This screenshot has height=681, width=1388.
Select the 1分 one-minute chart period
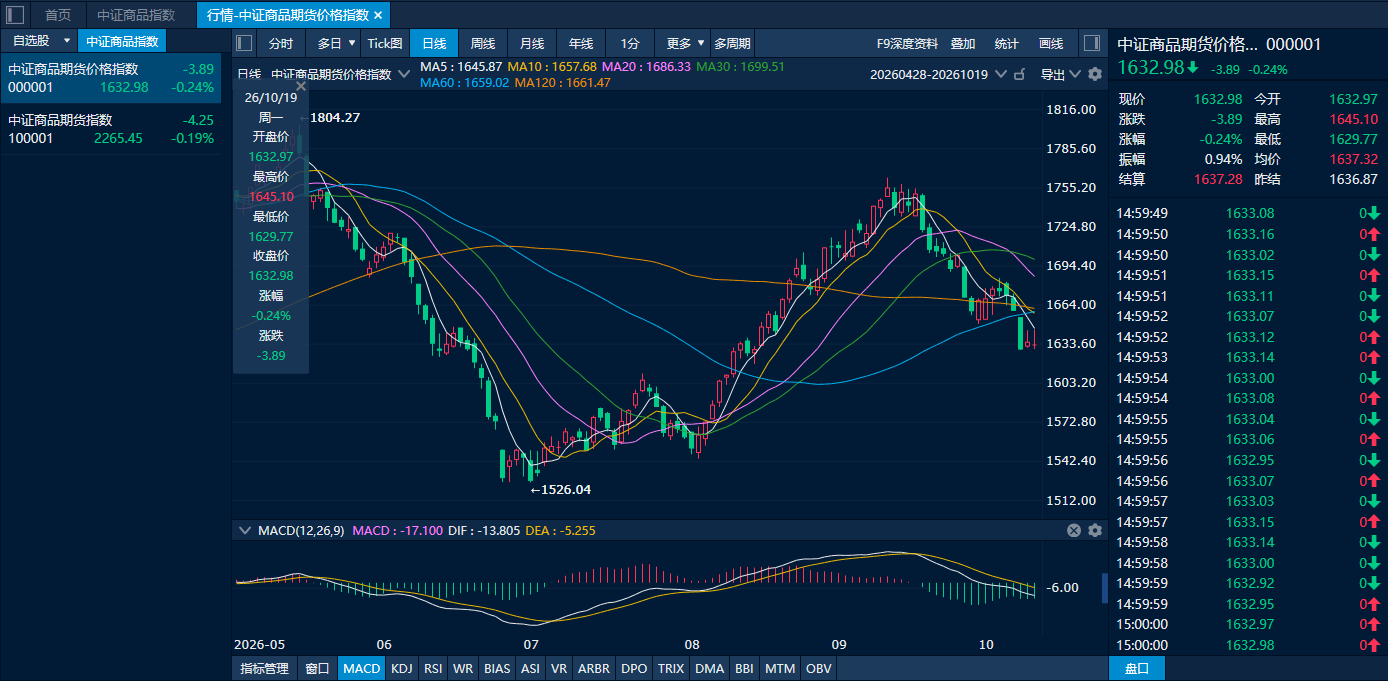point(630,43)
